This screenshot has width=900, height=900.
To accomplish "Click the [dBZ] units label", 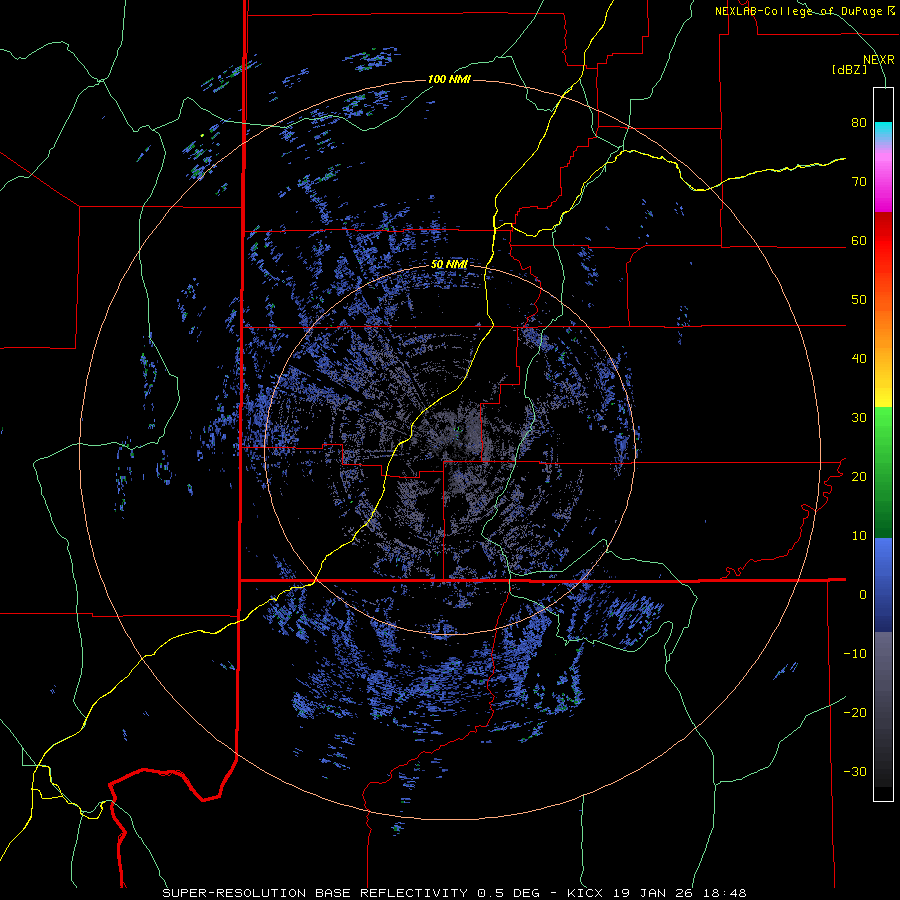I will click(849, 69).
